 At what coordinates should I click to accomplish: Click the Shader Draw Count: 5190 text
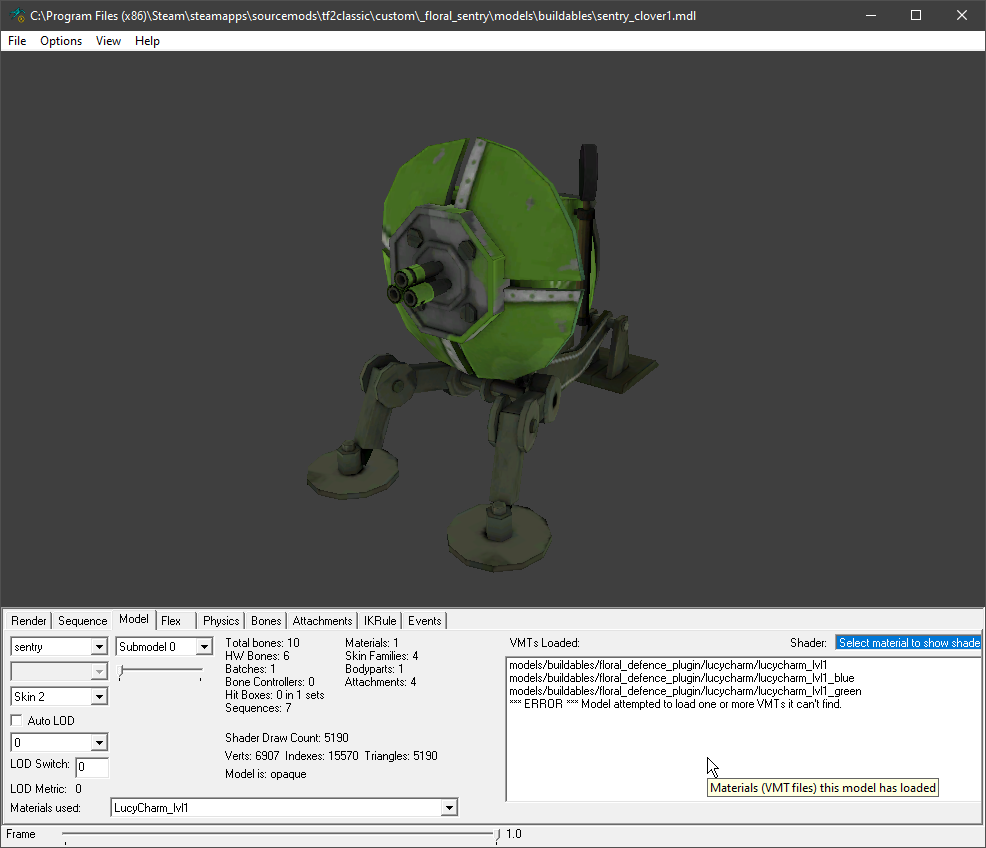pyautogui.click(x=287, y=737)
